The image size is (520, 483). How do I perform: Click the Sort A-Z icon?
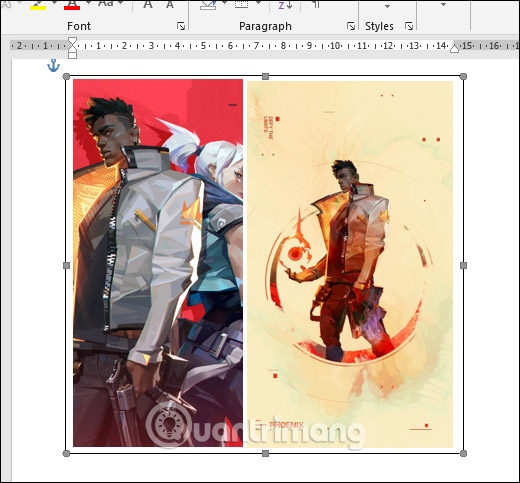click(285, 5)
